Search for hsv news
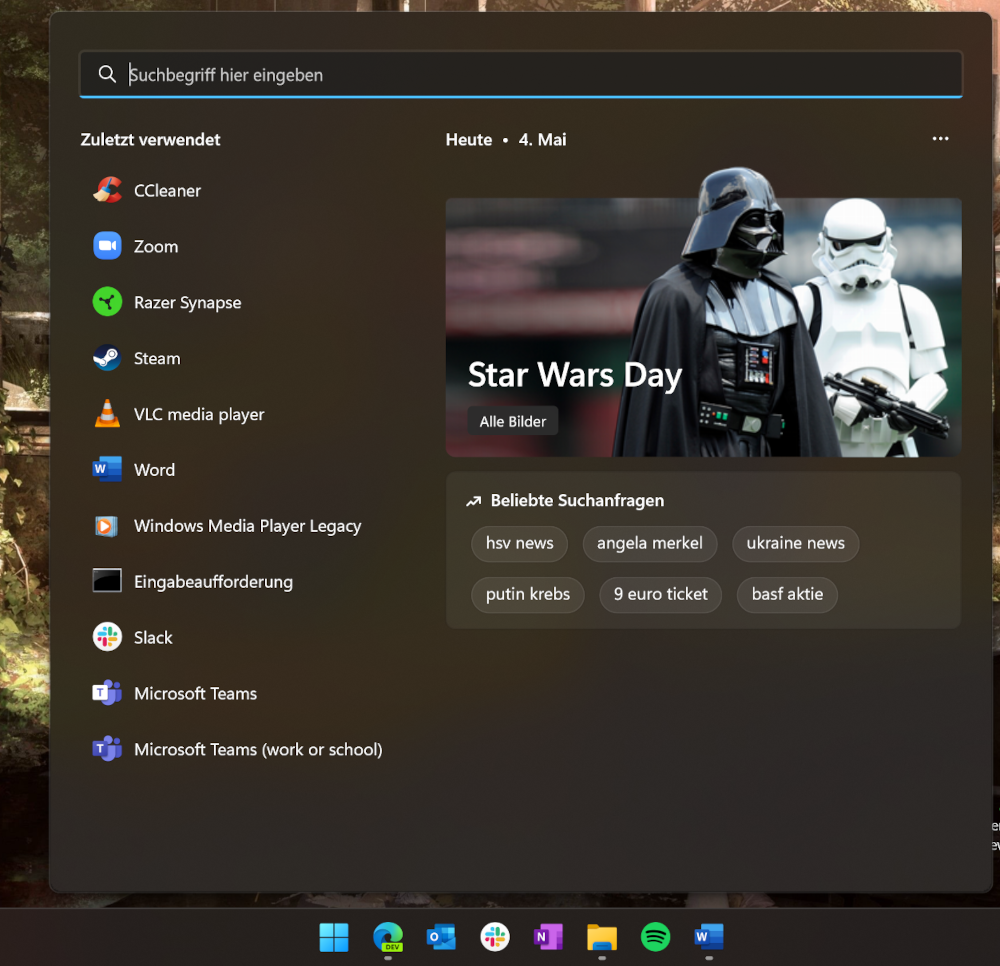This screenshot has width=1000, height=966. tap(520, 543)
